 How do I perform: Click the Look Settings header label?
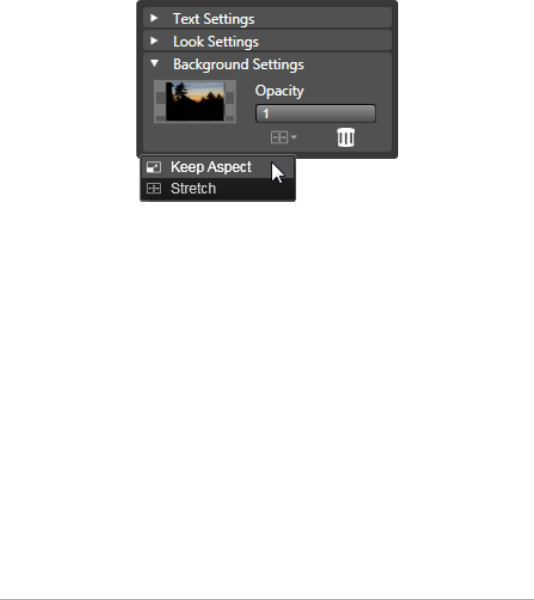[216, 42]
